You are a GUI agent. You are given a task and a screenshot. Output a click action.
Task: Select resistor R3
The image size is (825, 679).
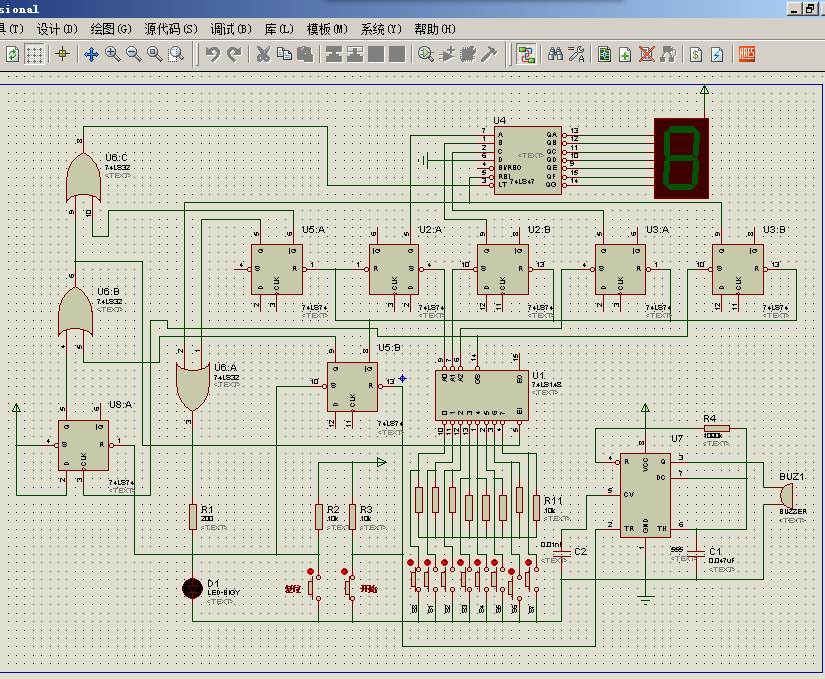[x=352, y=516]
